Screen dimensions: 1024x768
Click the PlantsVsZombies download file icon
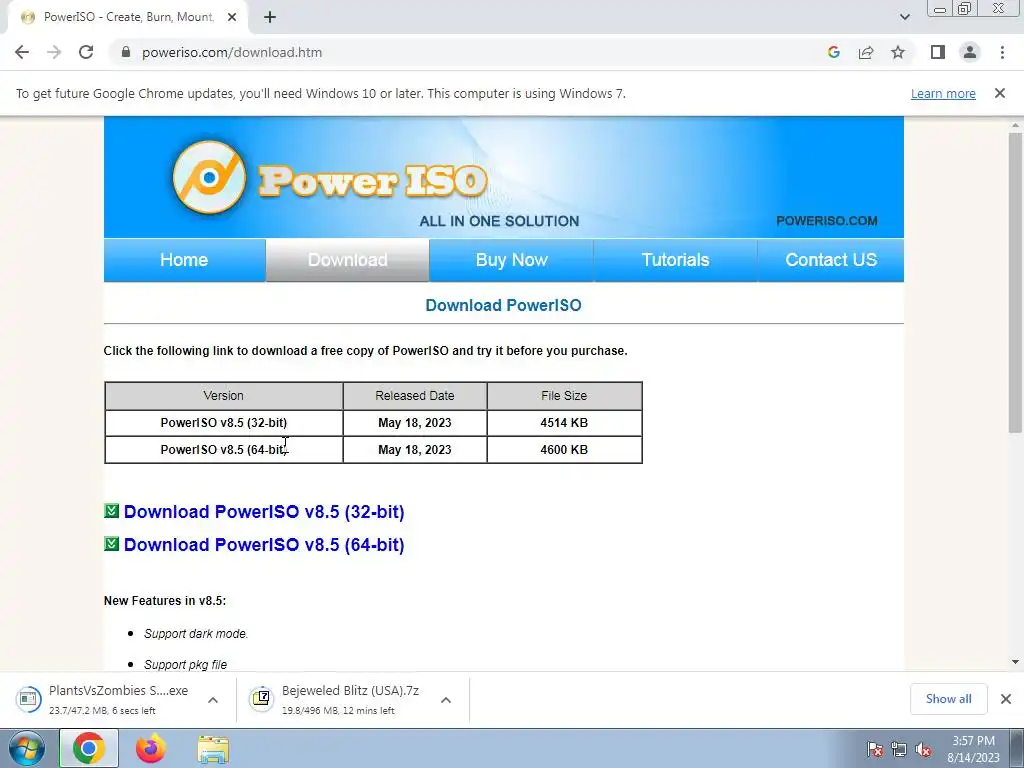[x=28, y=699]
